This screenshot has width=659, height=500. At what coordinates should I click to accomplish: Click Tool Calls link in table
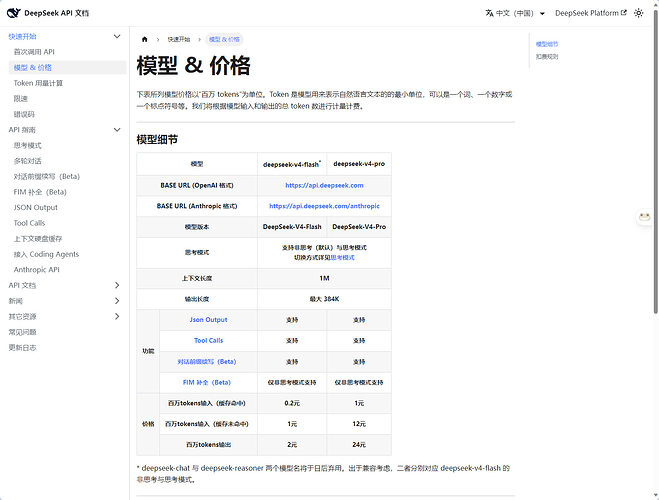pos(208,340)
